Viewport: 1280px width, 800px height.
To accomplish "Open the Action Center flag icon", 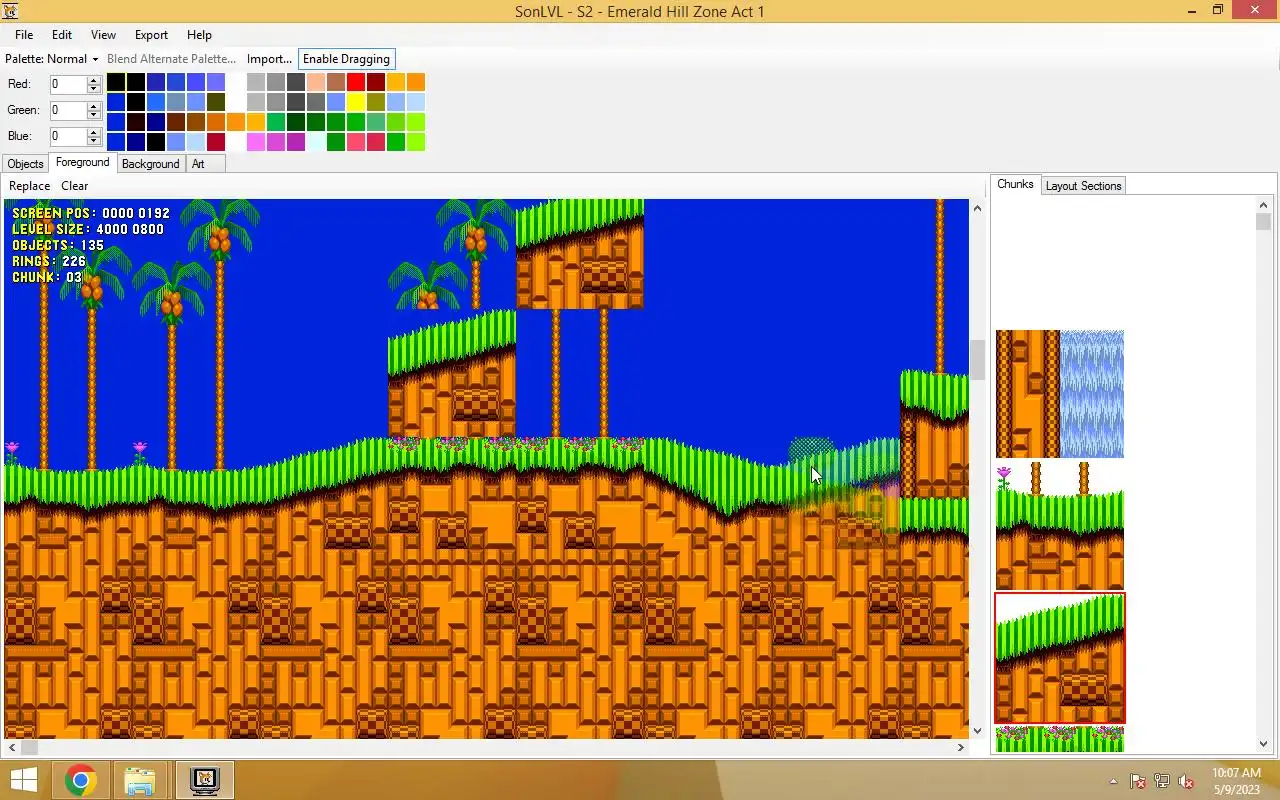I will [1138, 781].
